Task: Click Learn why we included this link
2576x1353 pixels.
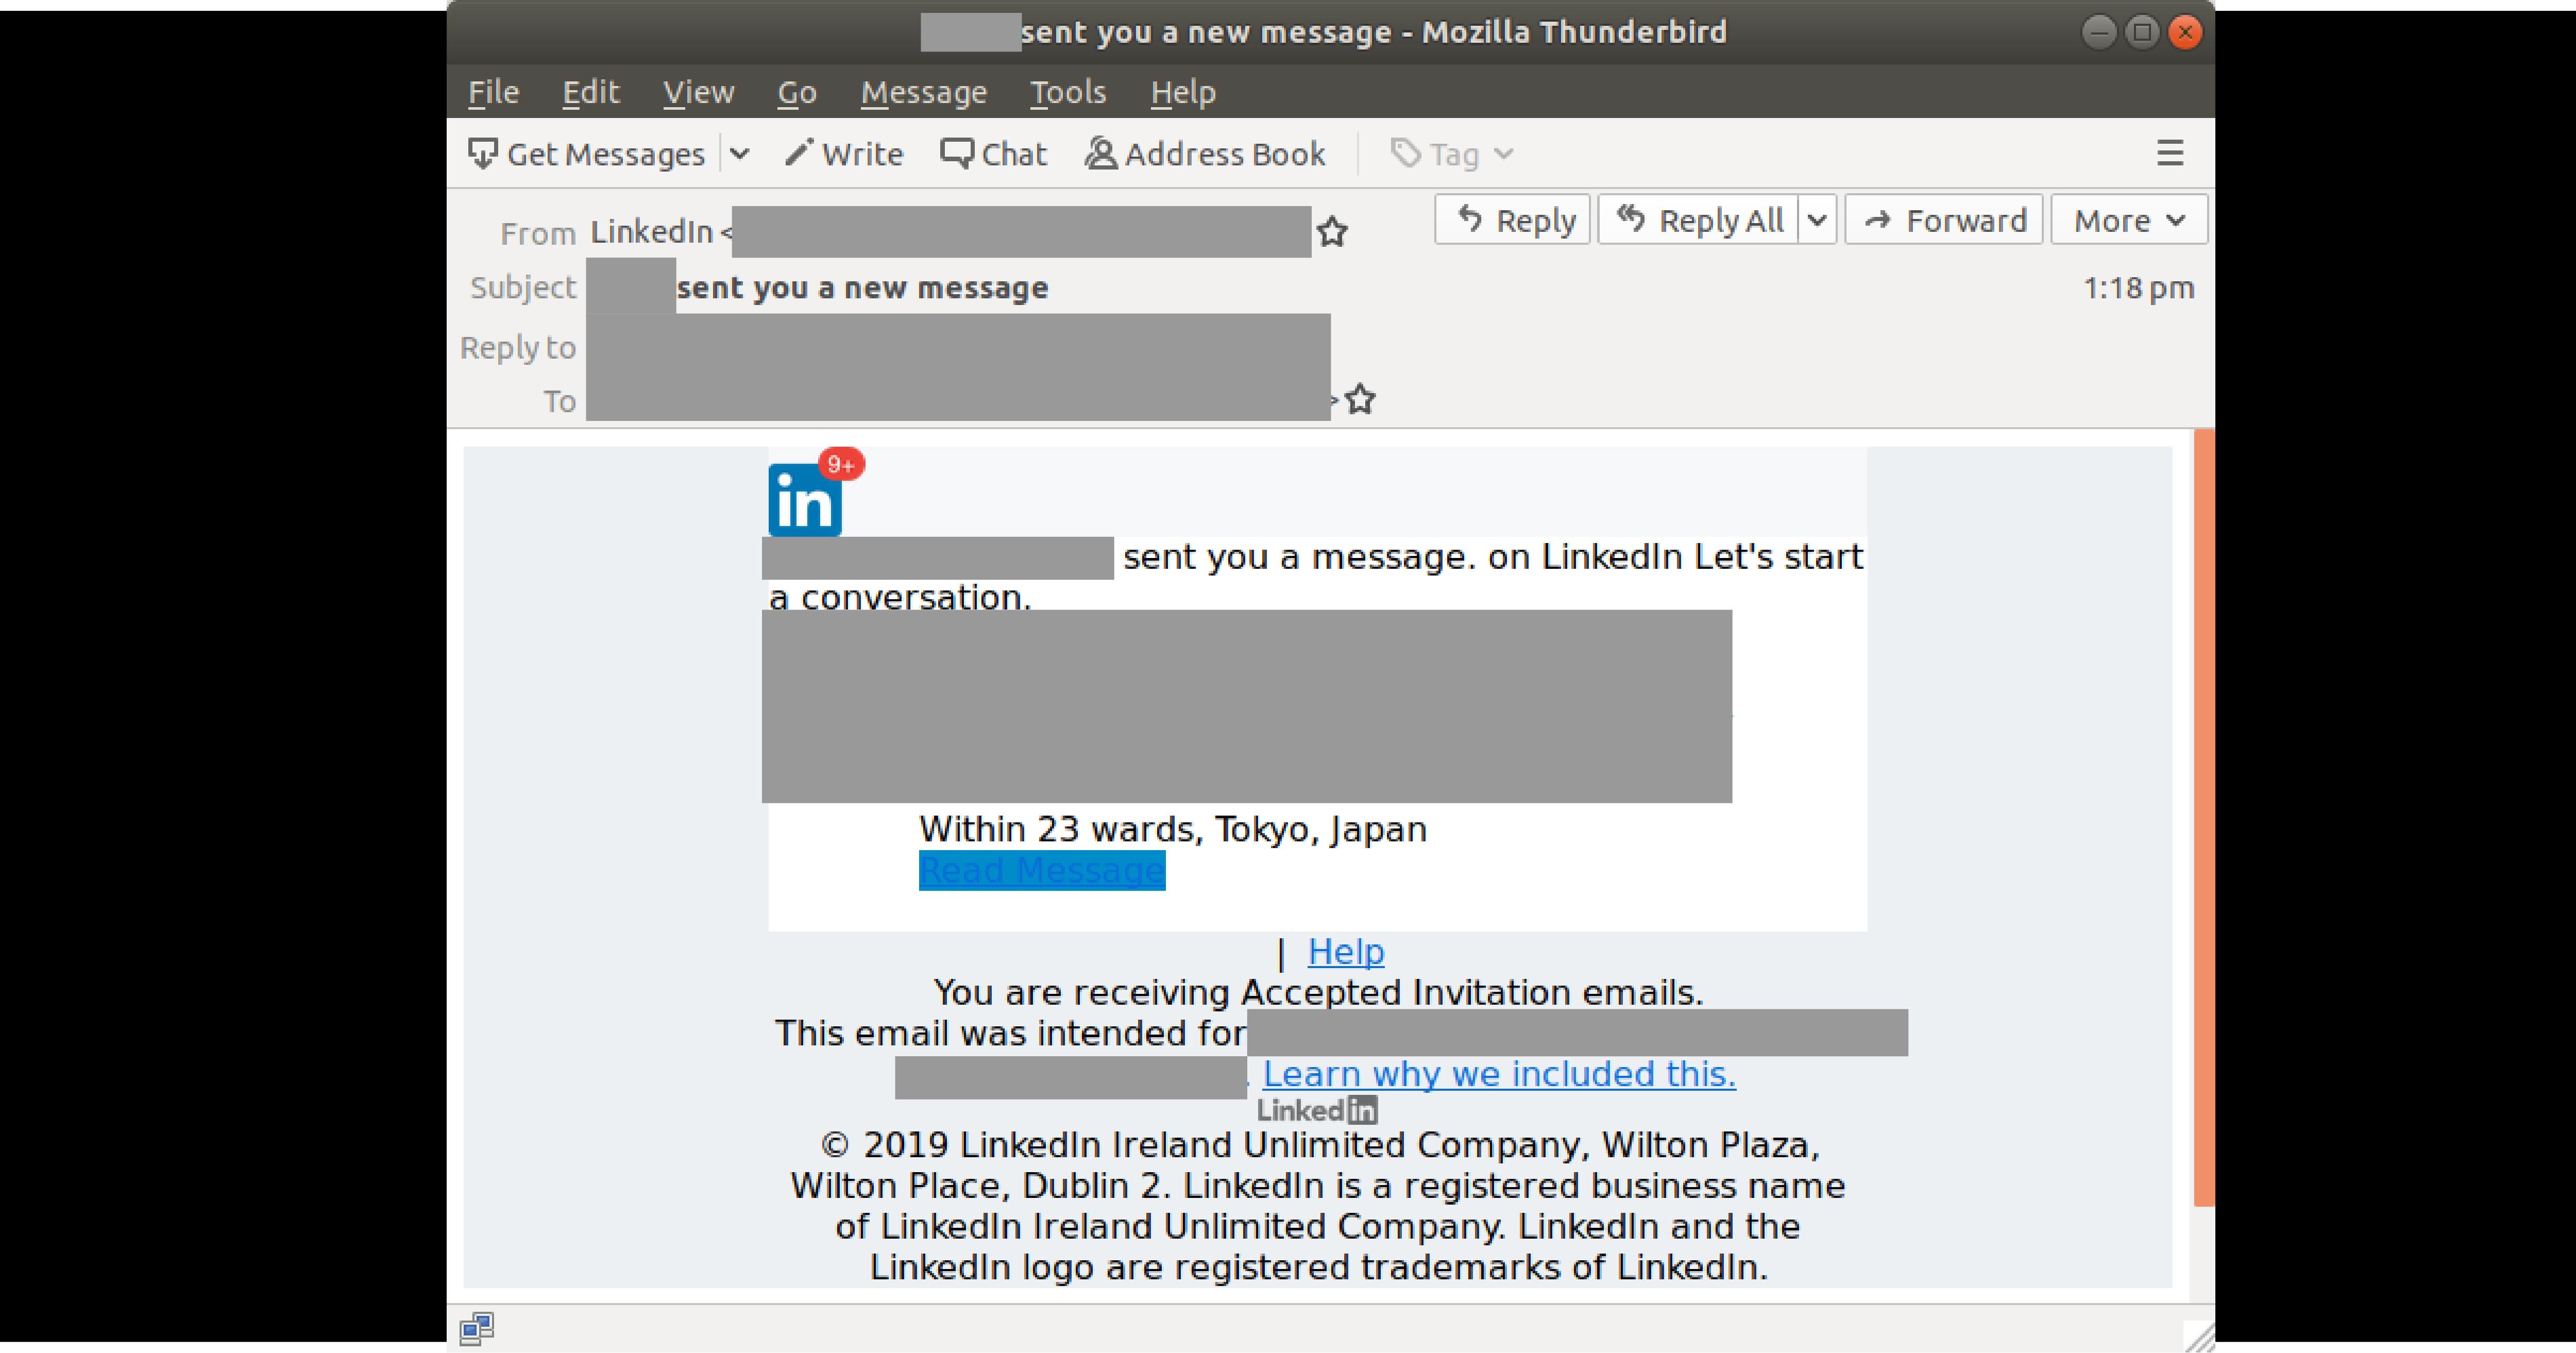Action: 1499,1074
